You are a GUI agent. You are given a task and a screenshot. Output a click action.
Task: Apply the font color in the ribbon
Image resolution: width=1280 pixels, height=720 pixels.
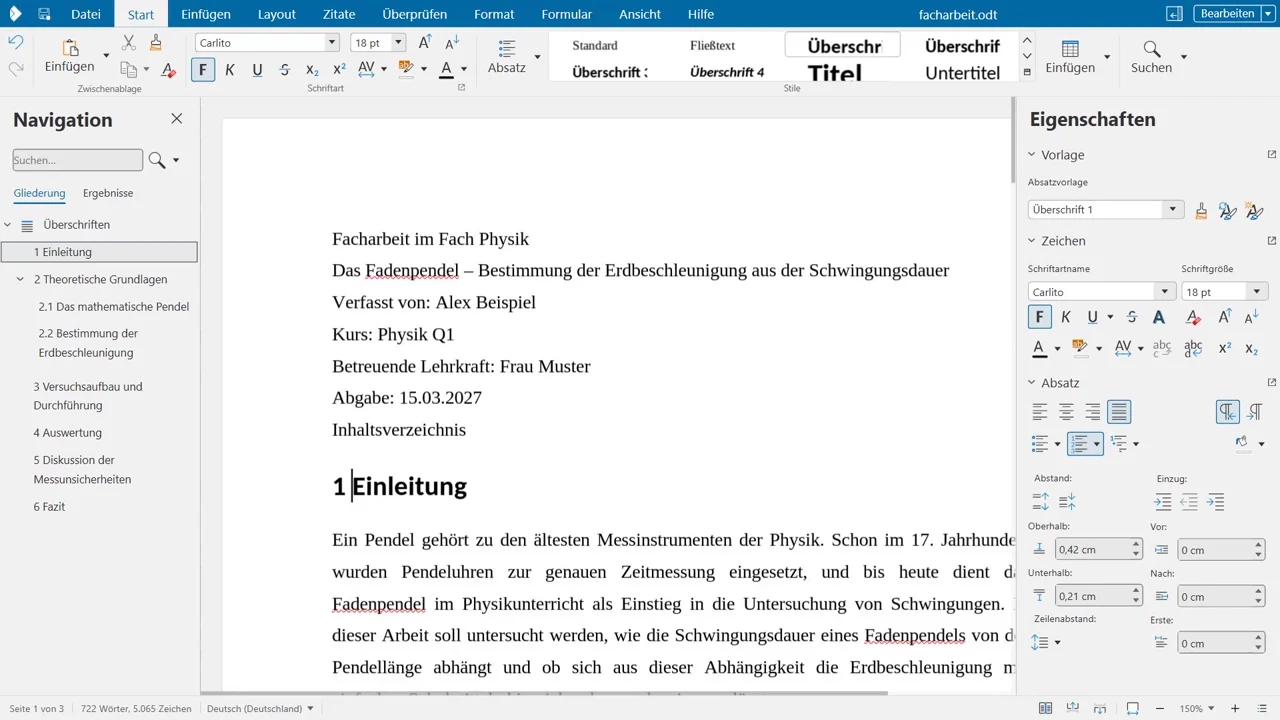[x=446, y=69]
